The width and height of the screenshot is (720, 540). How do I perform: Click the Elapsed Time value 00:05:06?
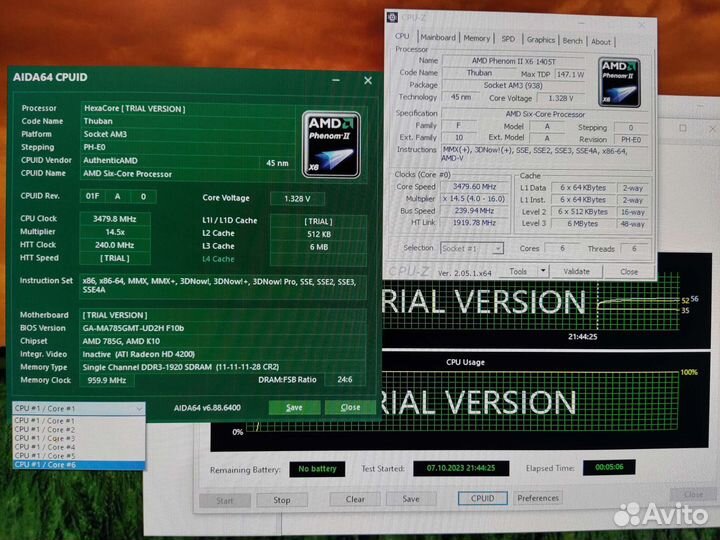point(609,467)
